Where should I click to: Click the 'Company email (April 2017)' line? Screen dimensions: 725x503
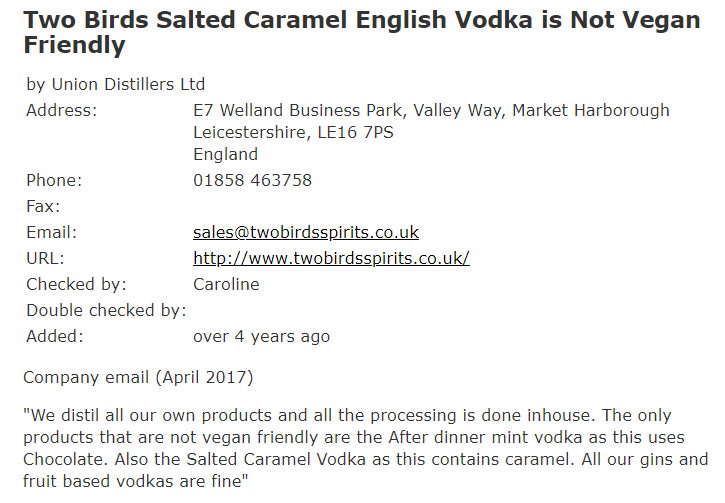coord(138,378)
